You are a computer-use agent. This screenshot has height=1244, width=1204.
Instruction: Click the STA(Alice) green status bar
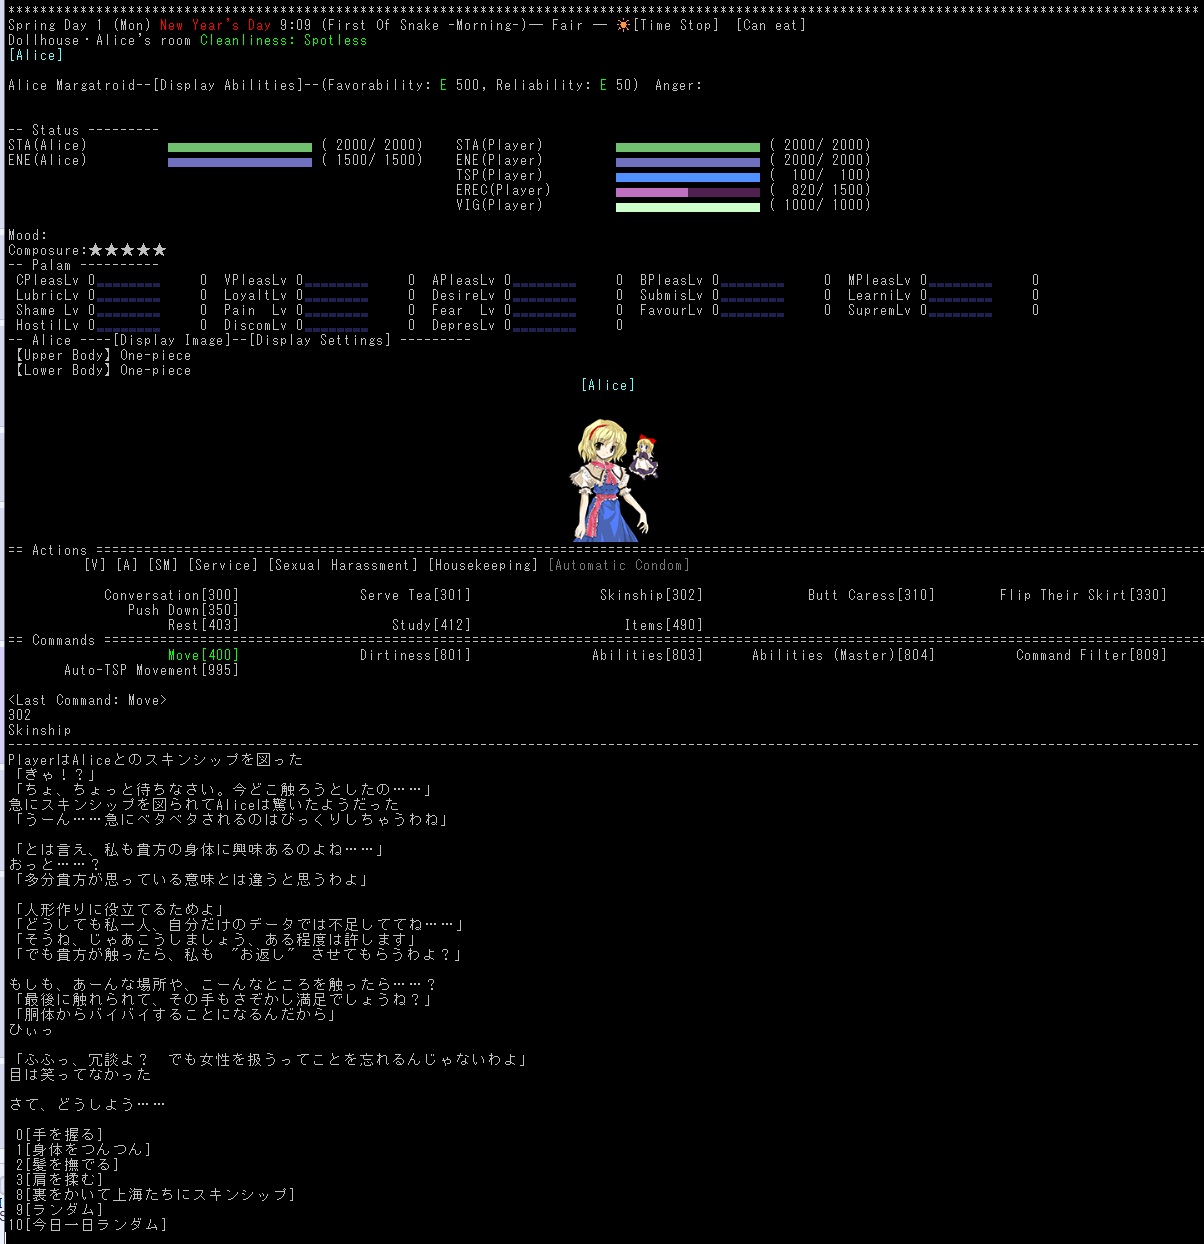click(240, 146)
